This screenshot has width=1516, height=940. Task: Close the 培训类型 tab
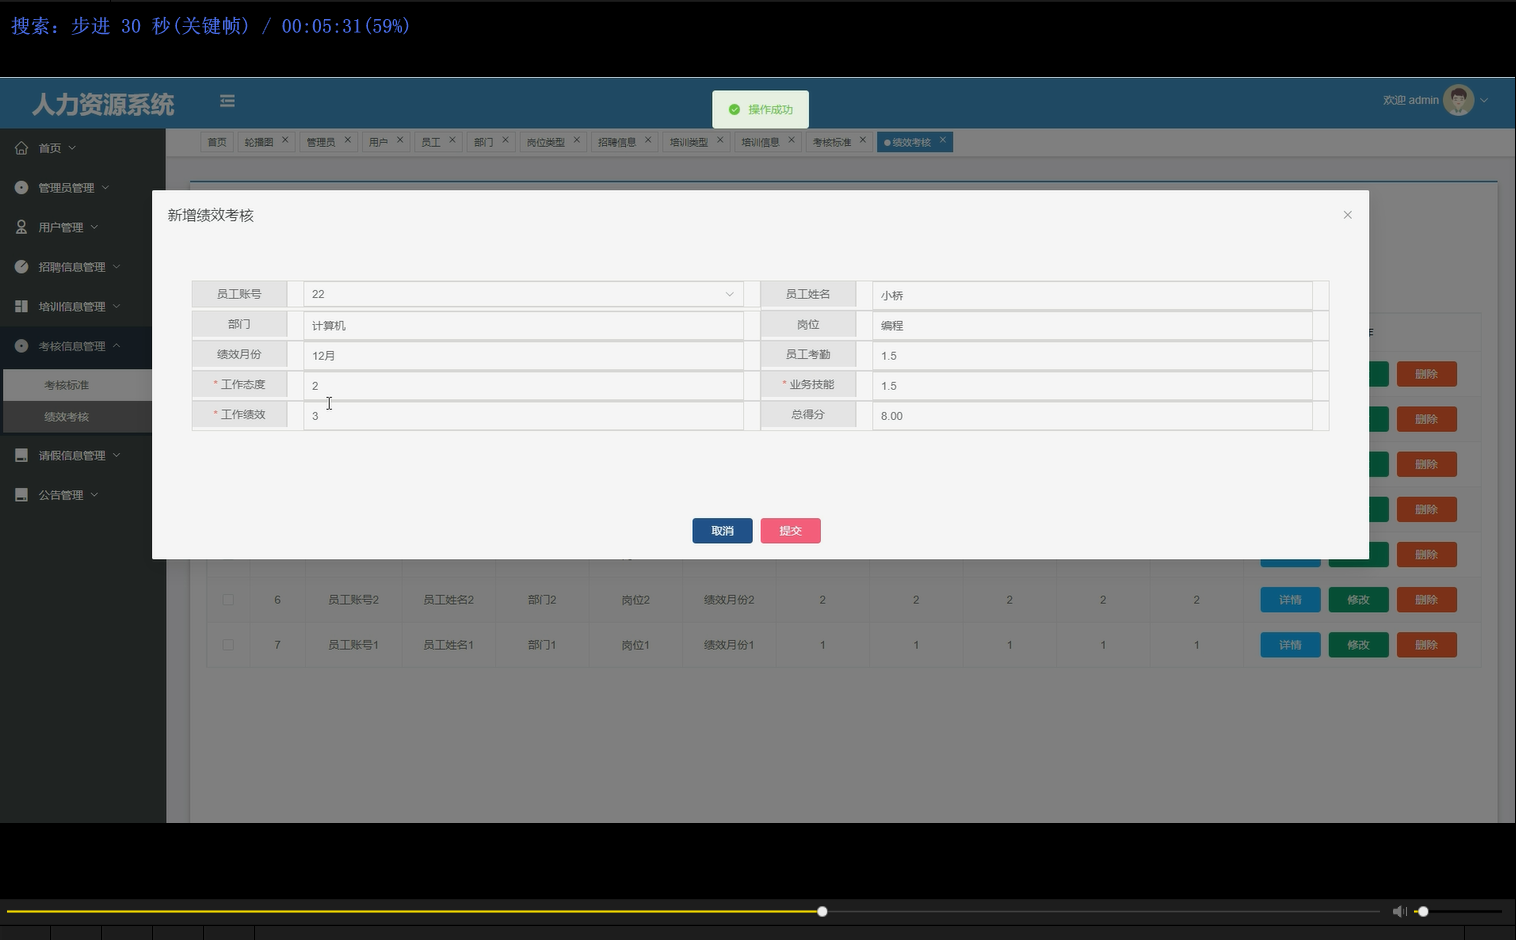tap(720, 140)
